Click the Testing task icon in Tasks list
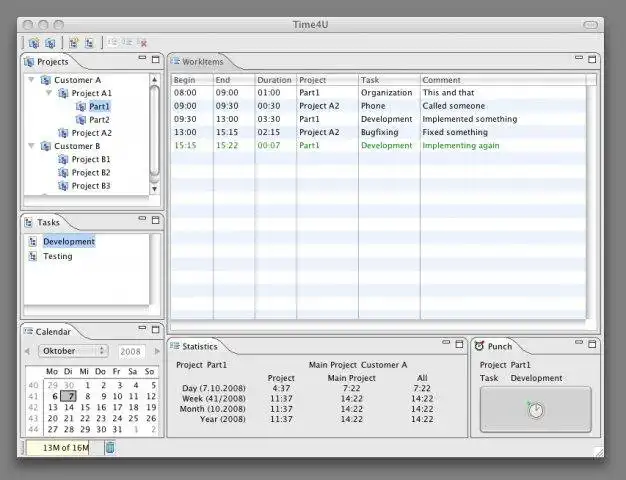The height and width of the screenshot is (480, 626). click(33, 256)
